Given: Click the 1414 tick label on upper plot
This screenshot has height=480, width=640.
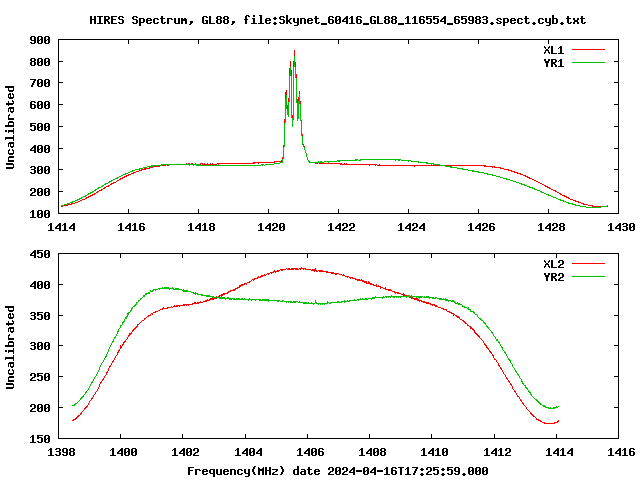Looking at the screenshot, I should (x=61, y=227).
